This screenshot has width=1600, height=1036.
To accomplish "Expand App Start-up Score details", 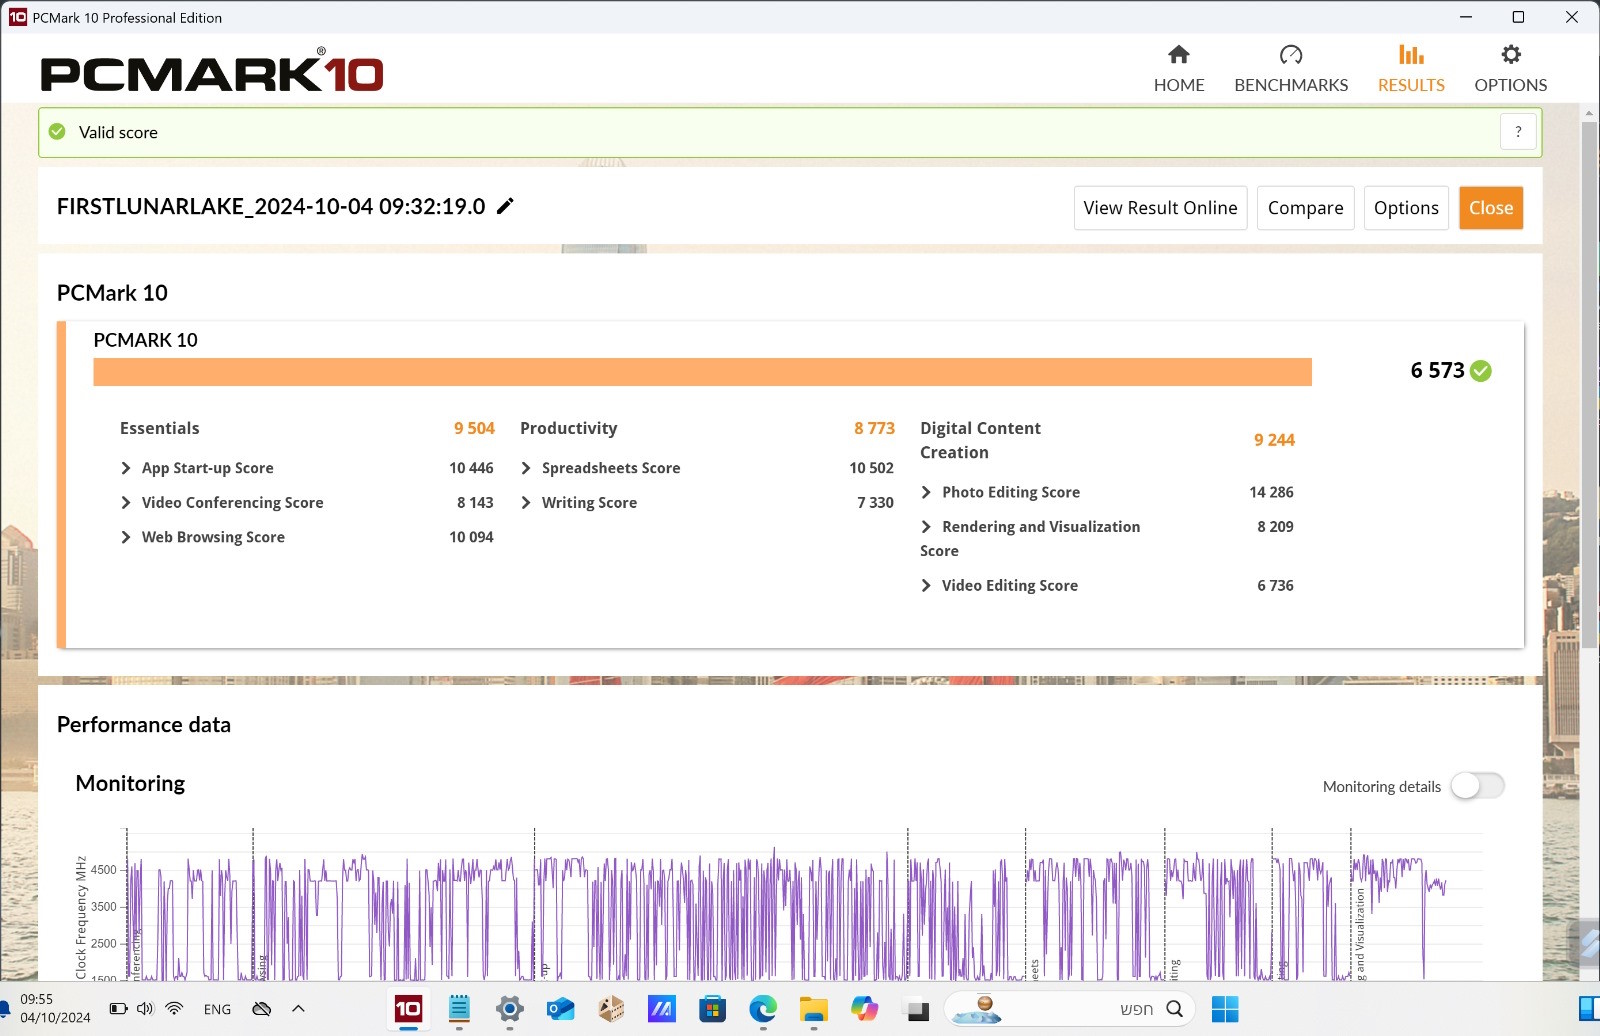I will point(126,468).
